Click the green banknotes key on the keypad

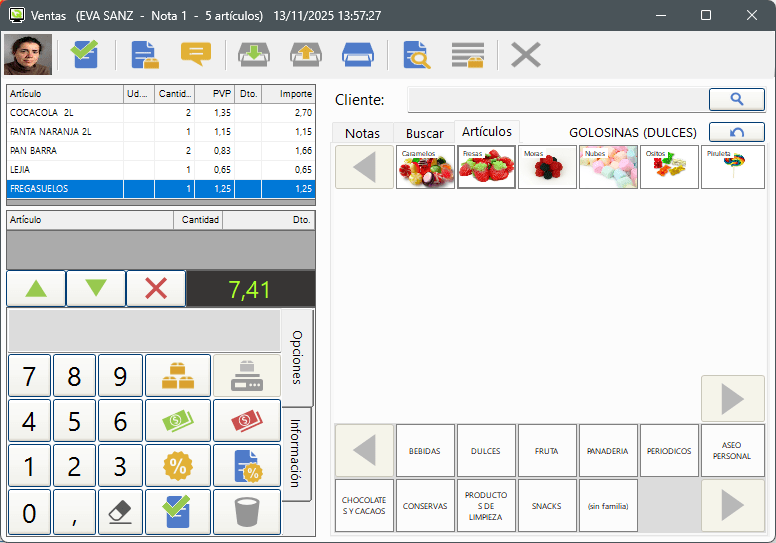coord(178,420)
